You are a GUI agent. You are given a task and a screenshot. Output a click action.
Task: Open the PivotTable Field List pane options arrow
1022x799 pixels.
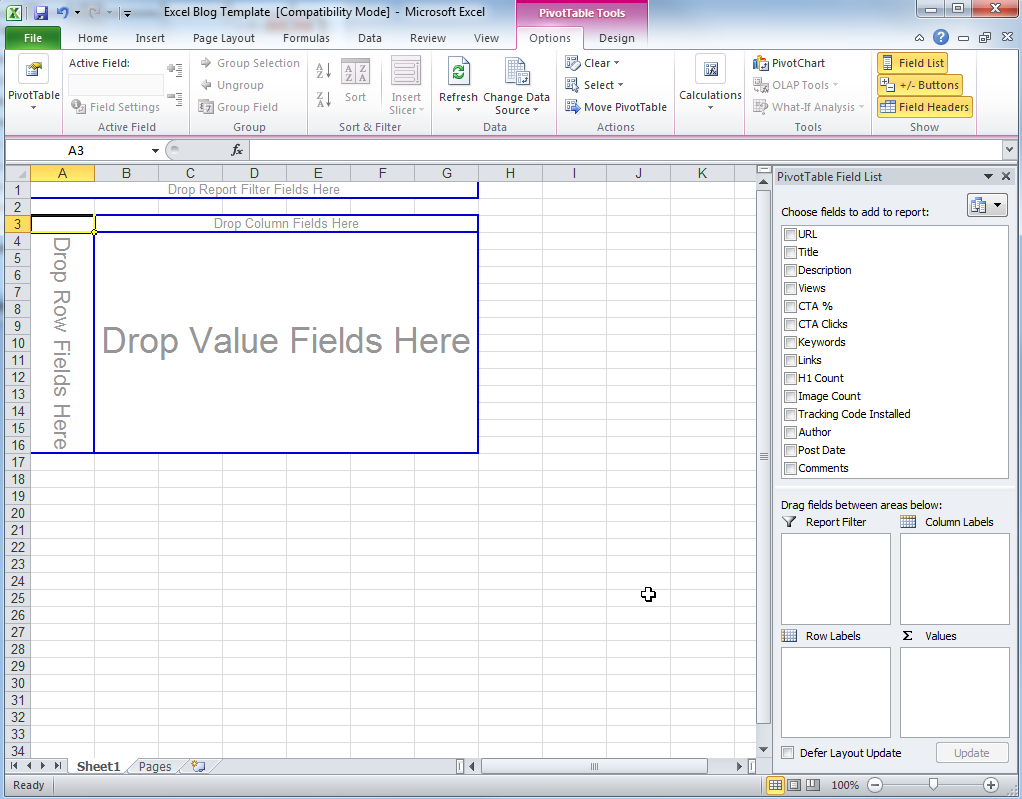[988, 176]
